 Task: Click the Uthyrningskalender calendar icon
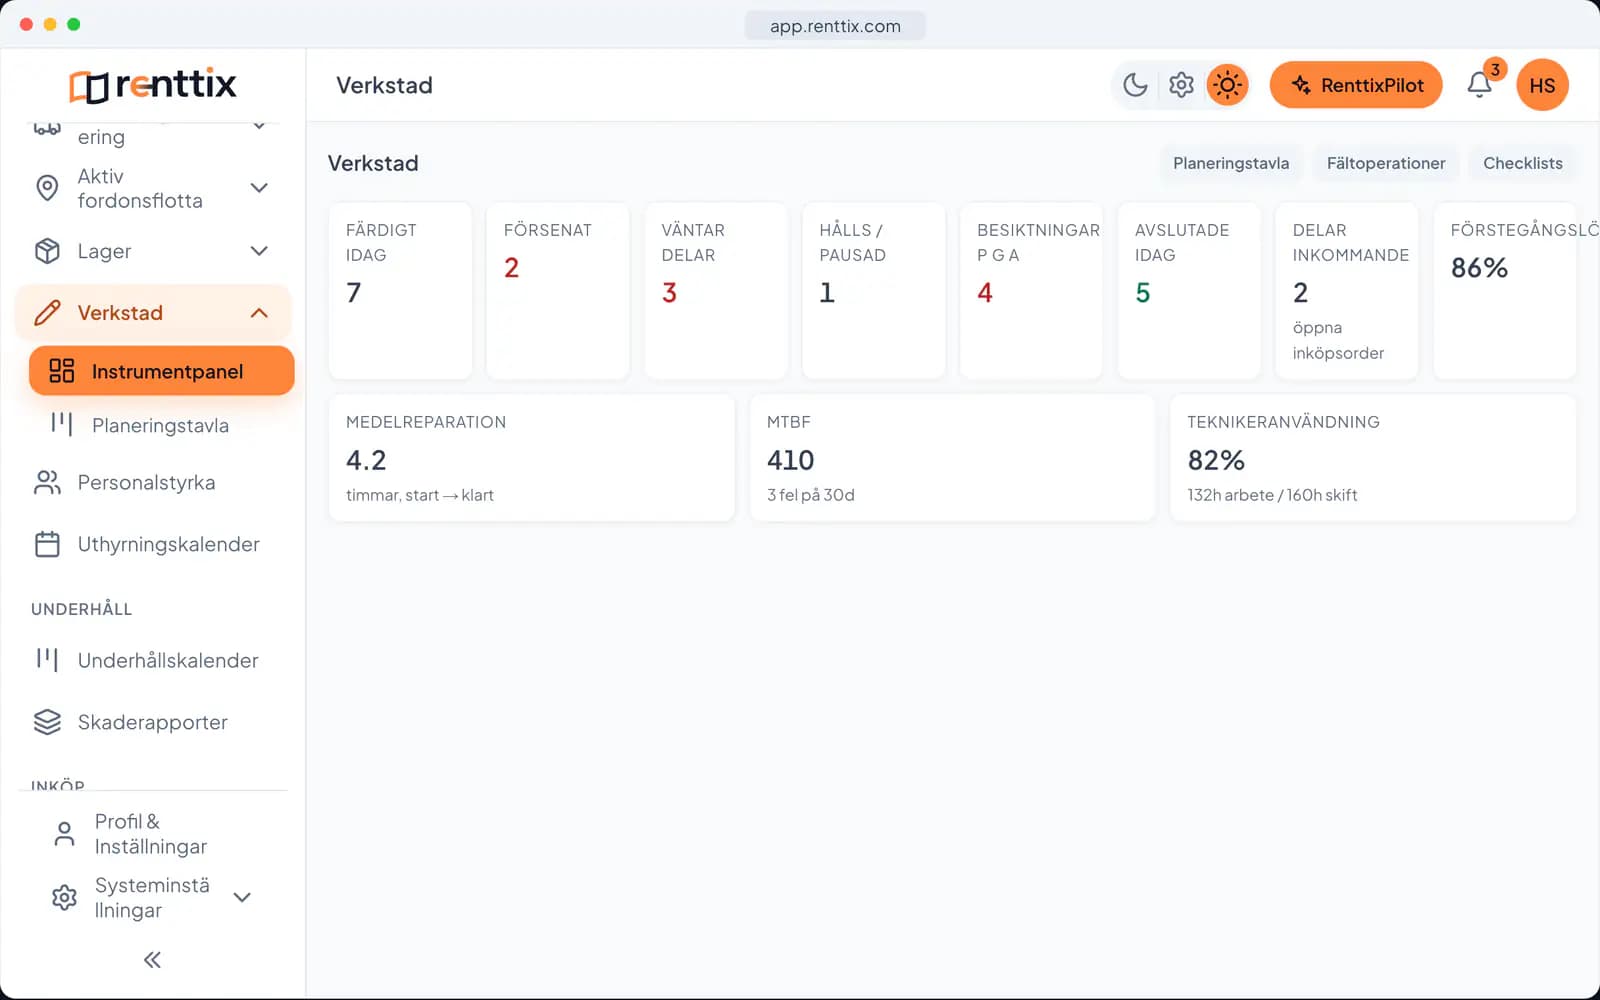(47, 544)
